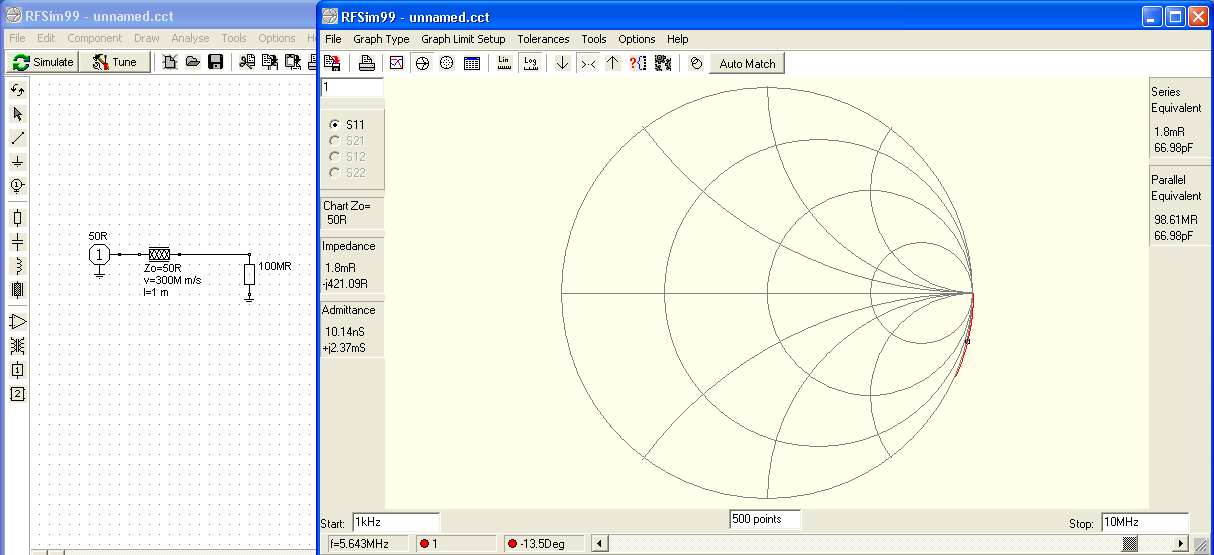
Task: Click the f=5.643MHz status readout
Action: pos(370,543)
